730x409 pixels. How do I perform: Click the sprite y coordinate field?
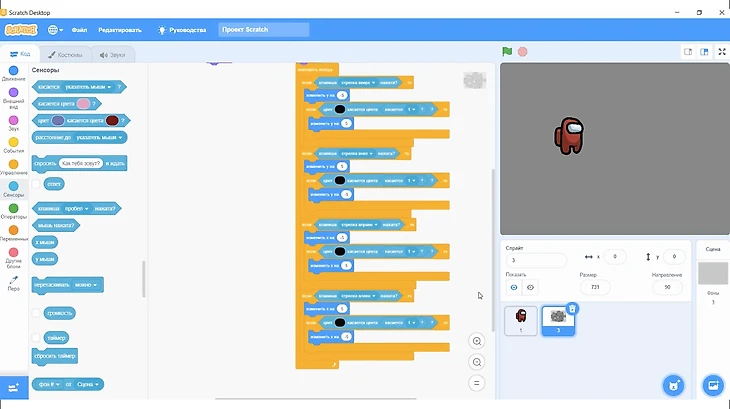pos(674,256)
